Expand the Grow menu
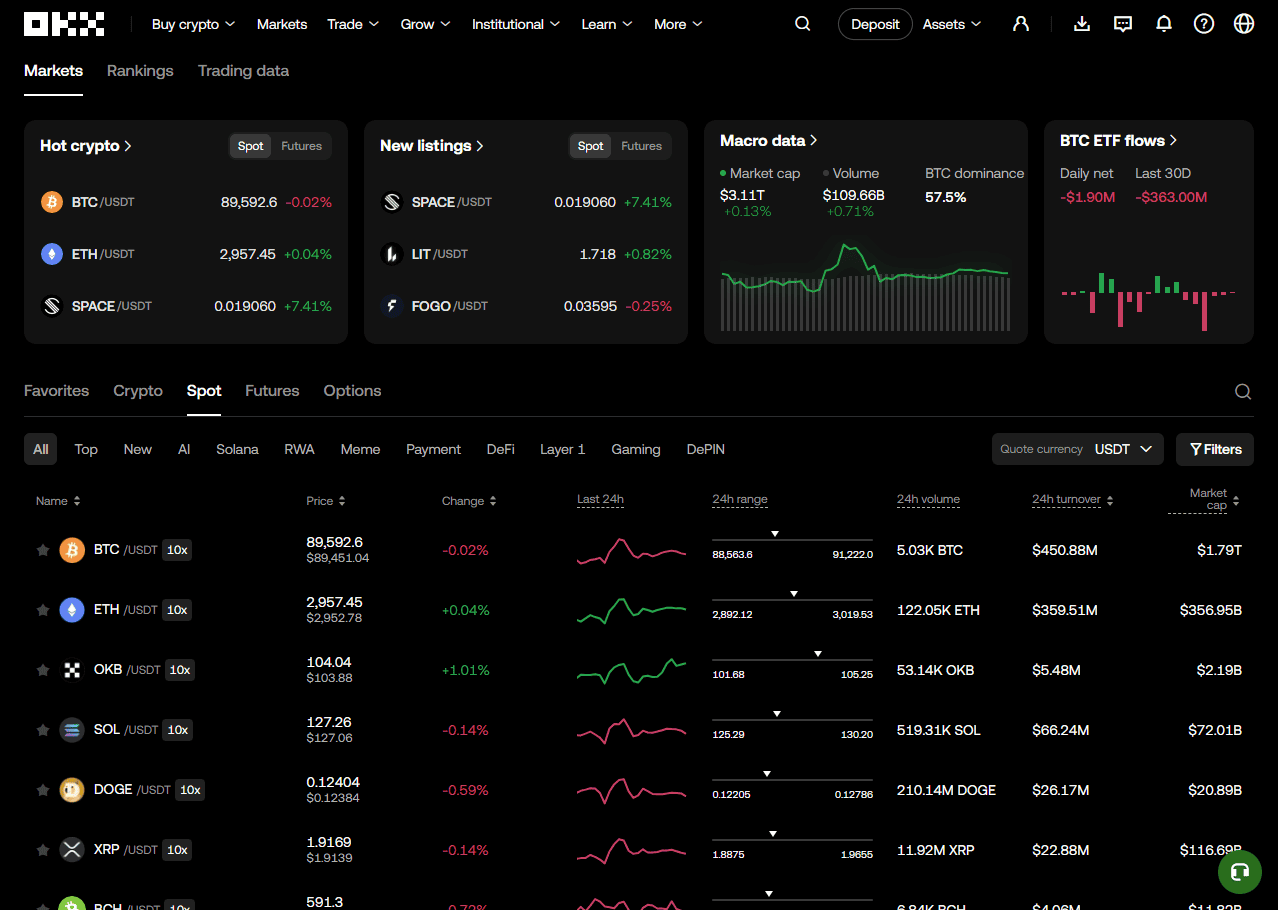 [x=425, y=24]
